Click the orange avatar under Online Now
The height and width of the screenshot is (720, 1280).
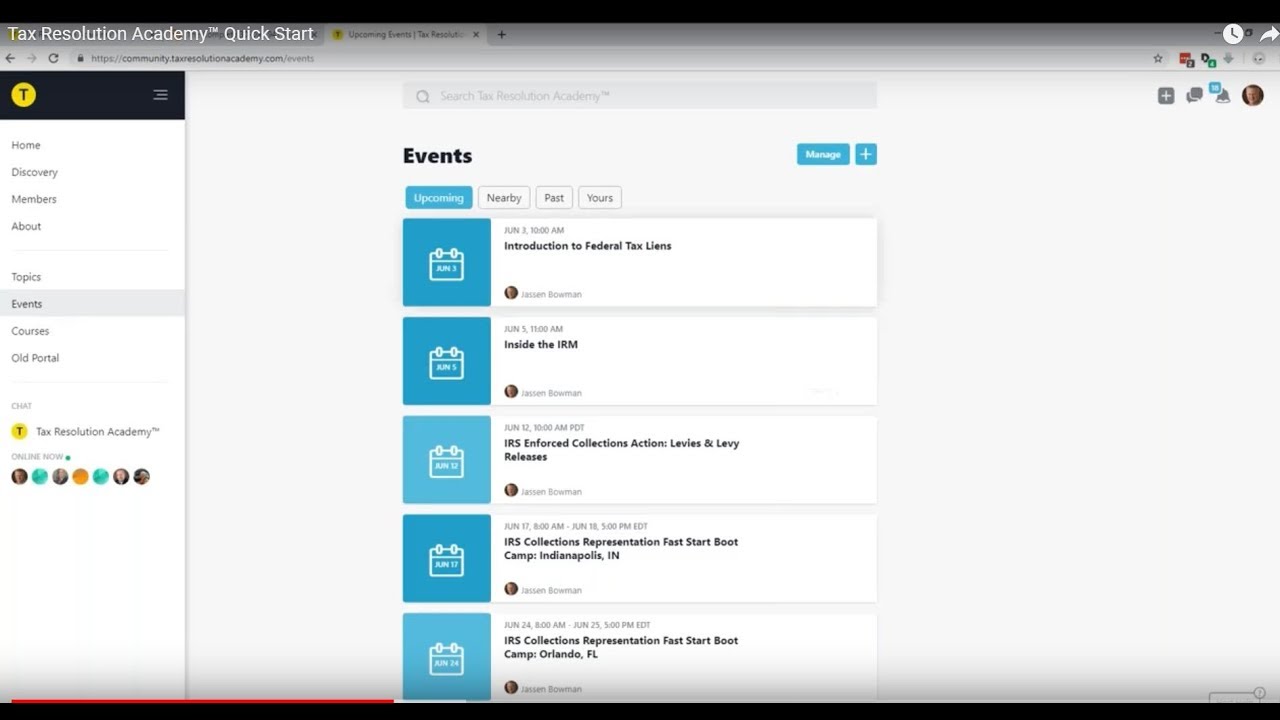(80, 477)
